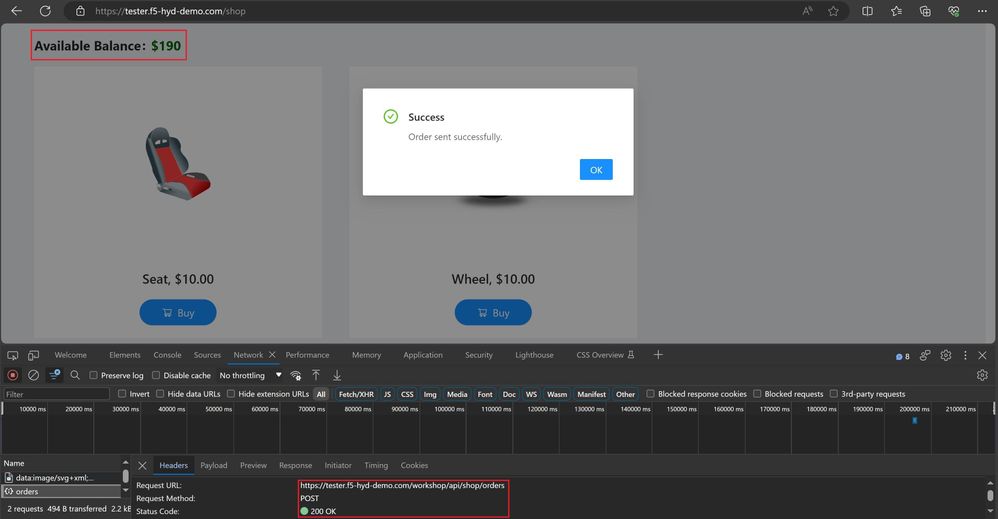Open the No throttling dropdown

click(250, 376)
